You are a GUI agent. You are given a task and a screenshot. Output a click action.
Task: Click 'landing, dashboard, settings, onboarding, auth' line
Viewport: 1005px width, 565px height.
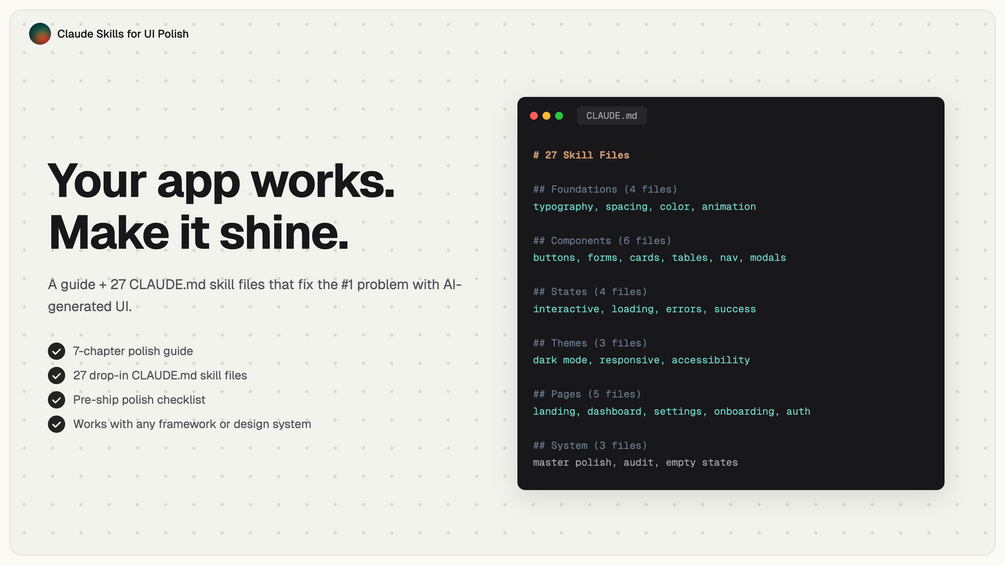pos(671,411)
